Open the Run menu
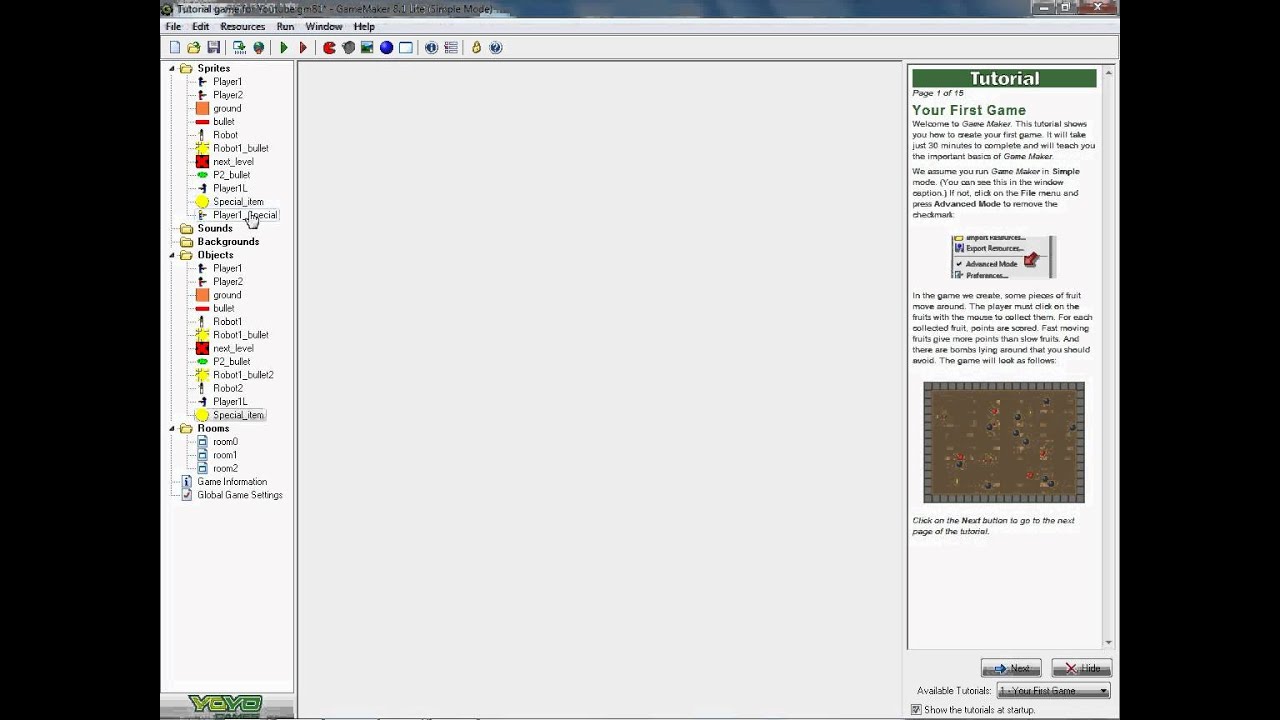This screenshot has height=720, width=1280. coord(285,27)
